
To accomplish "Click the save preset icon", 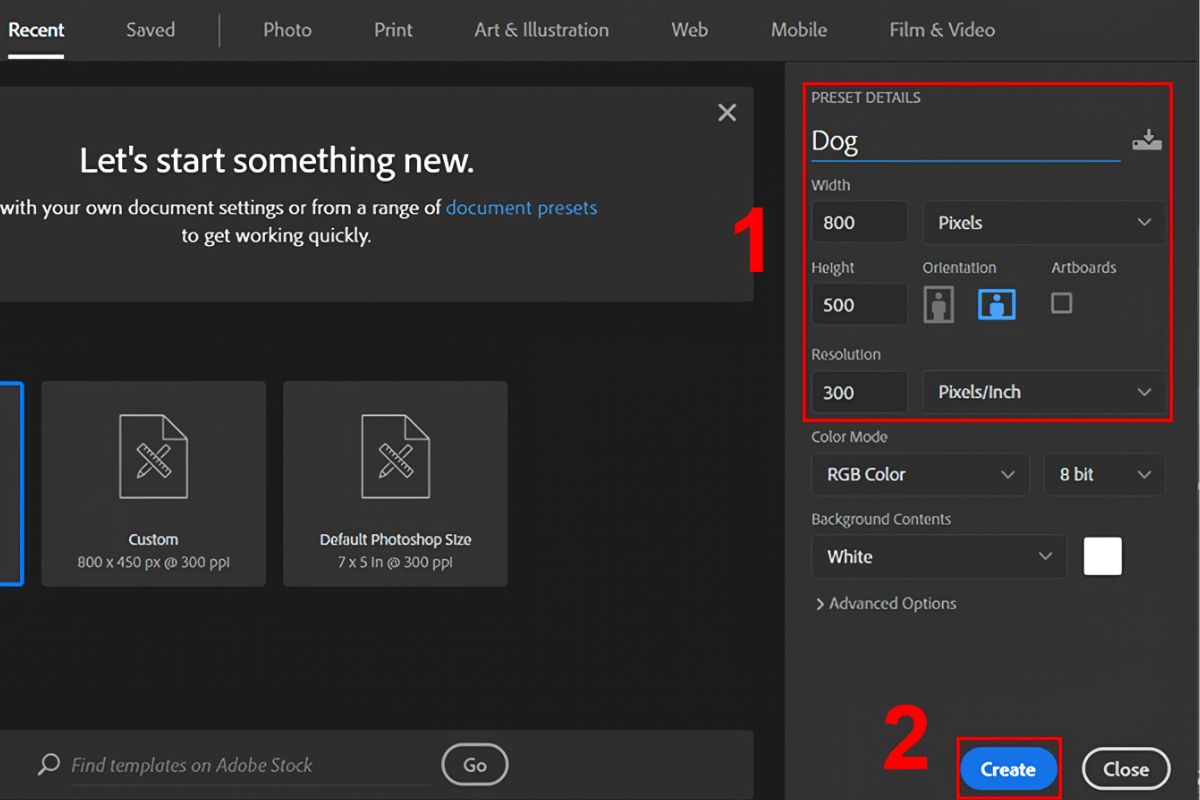I will [1147, 141].
